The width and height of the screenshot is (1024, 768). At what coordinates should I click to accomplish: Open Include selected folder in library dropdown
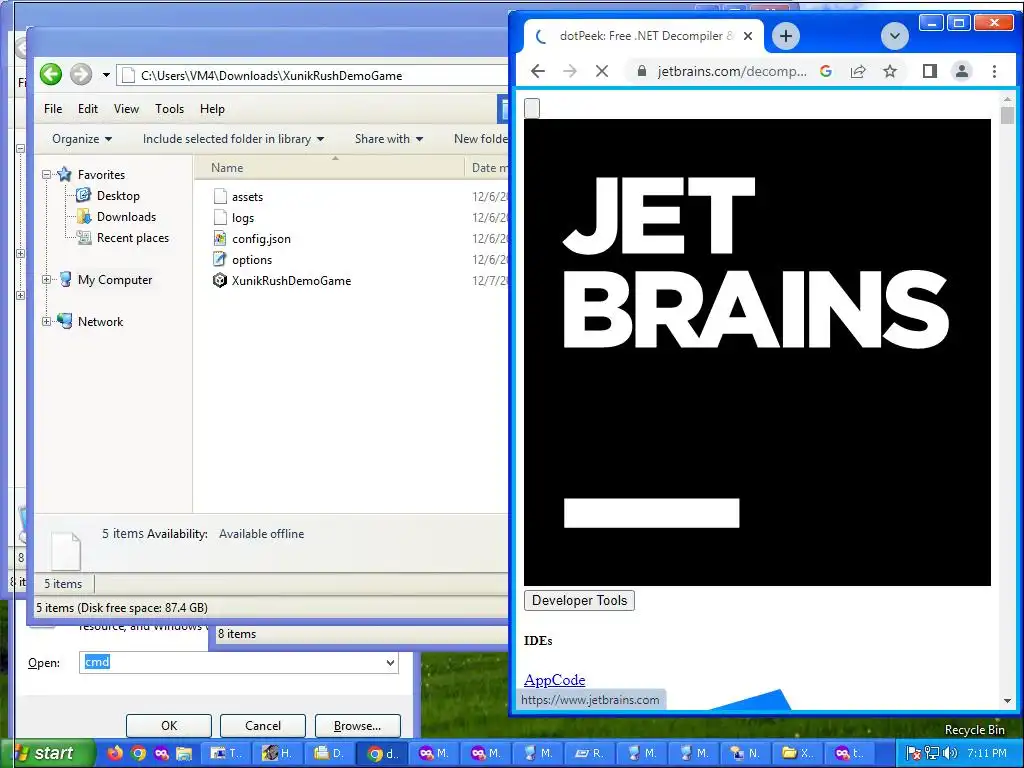[233, 139]
